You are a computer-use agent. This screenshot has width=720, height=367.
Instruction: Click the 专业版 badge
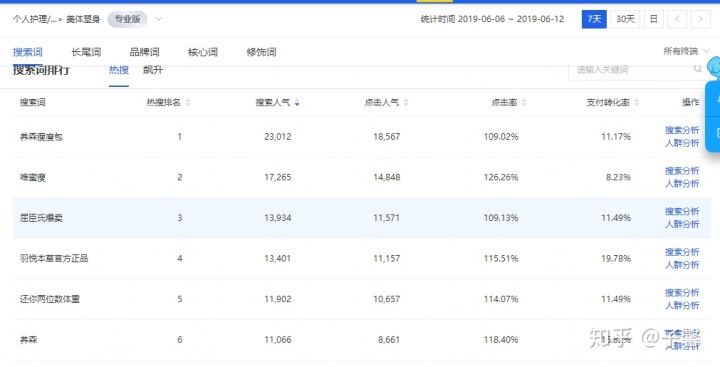click(x=128, y=19)
